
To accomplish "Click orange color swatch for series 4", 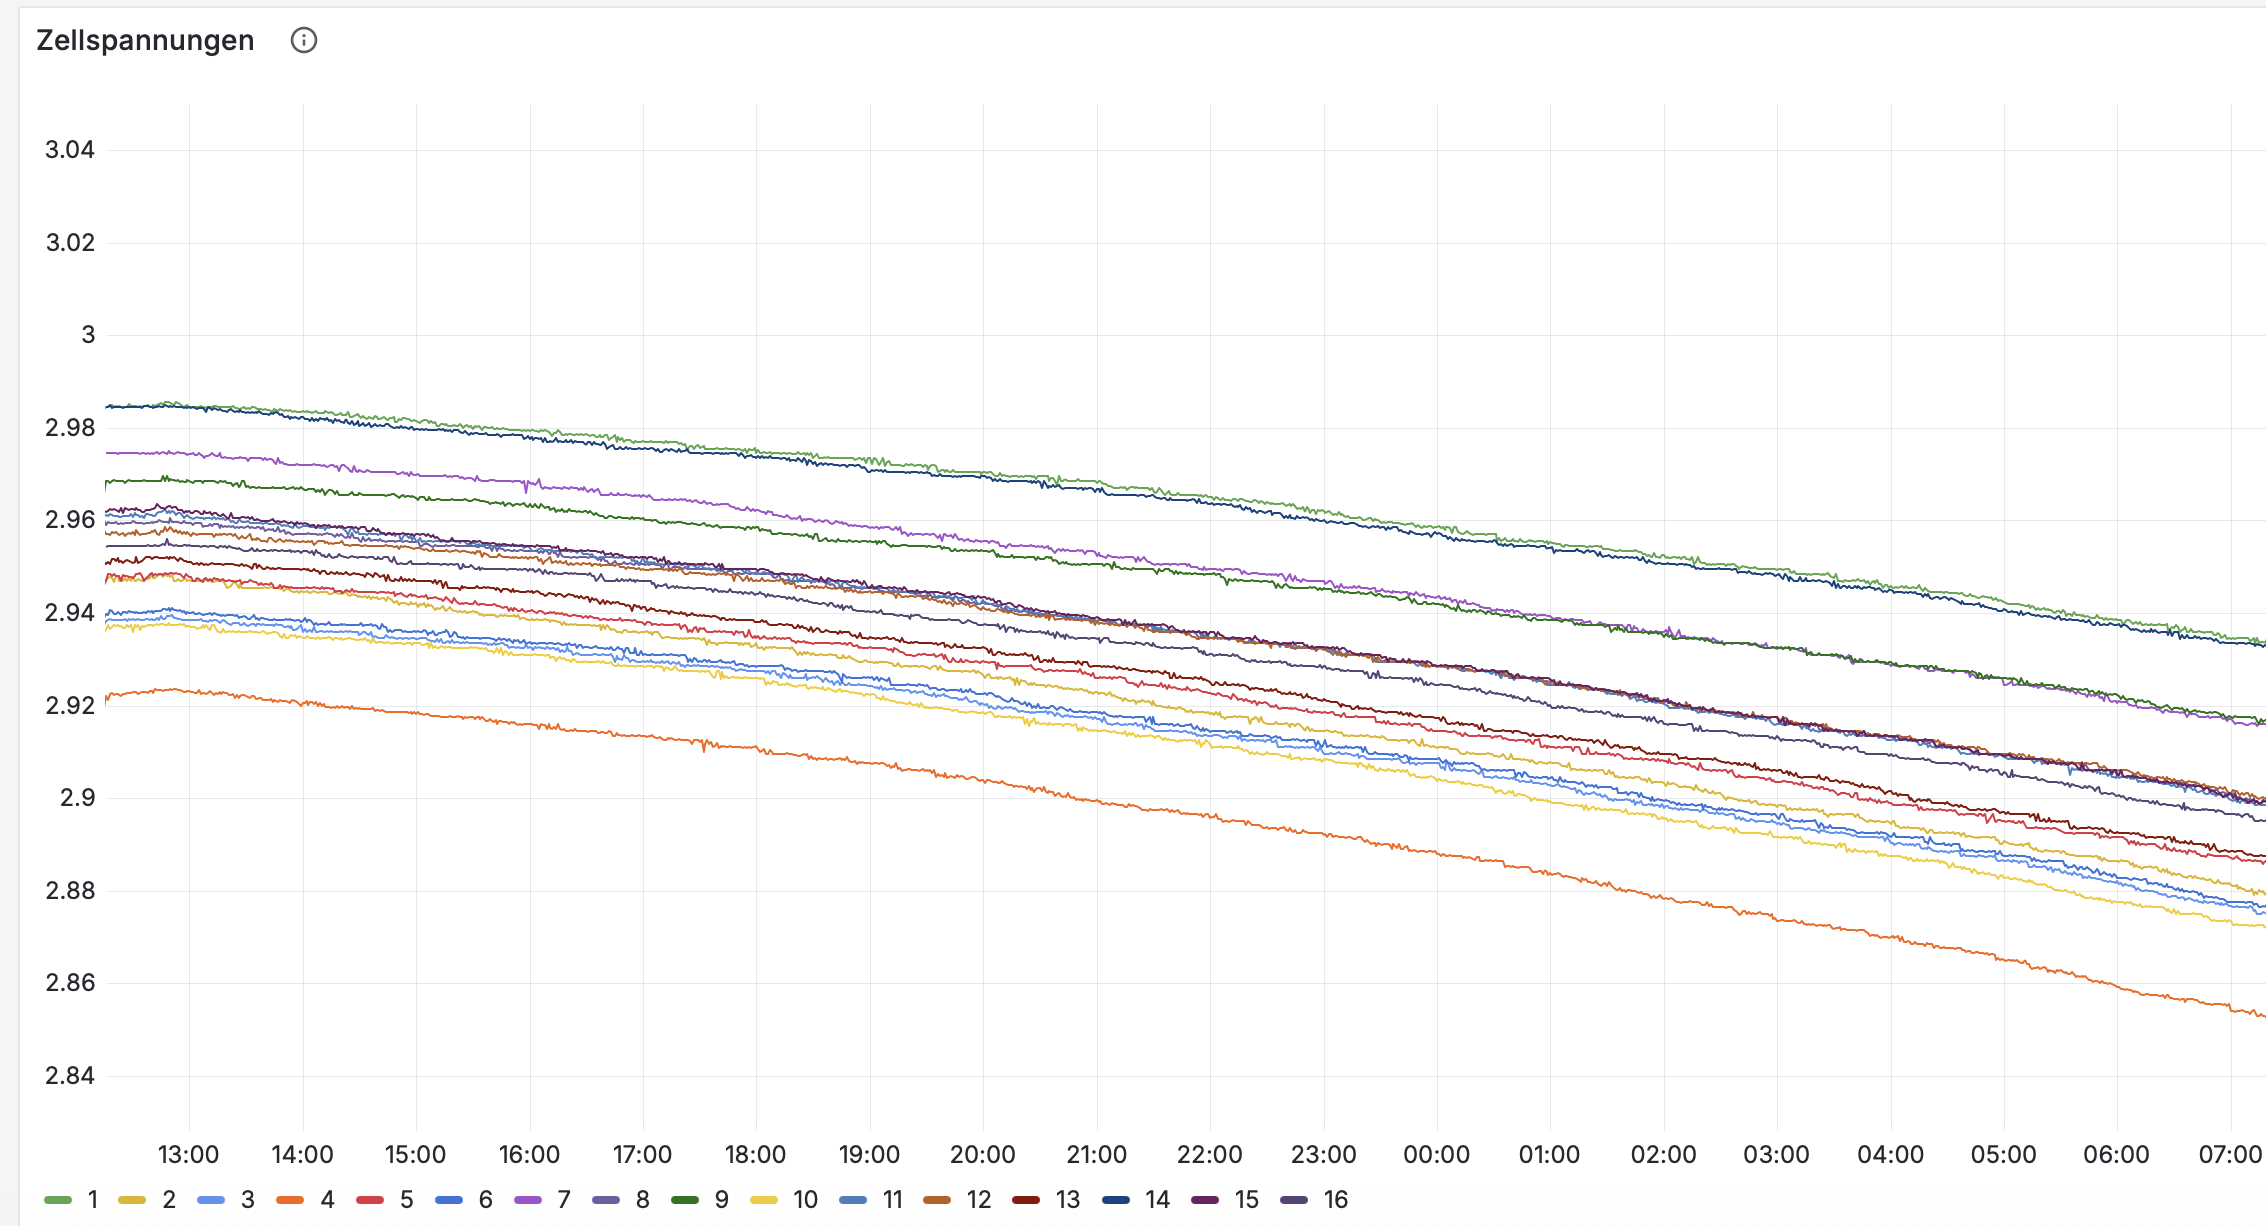I will pyautogui.click(x=290, y=1200).
